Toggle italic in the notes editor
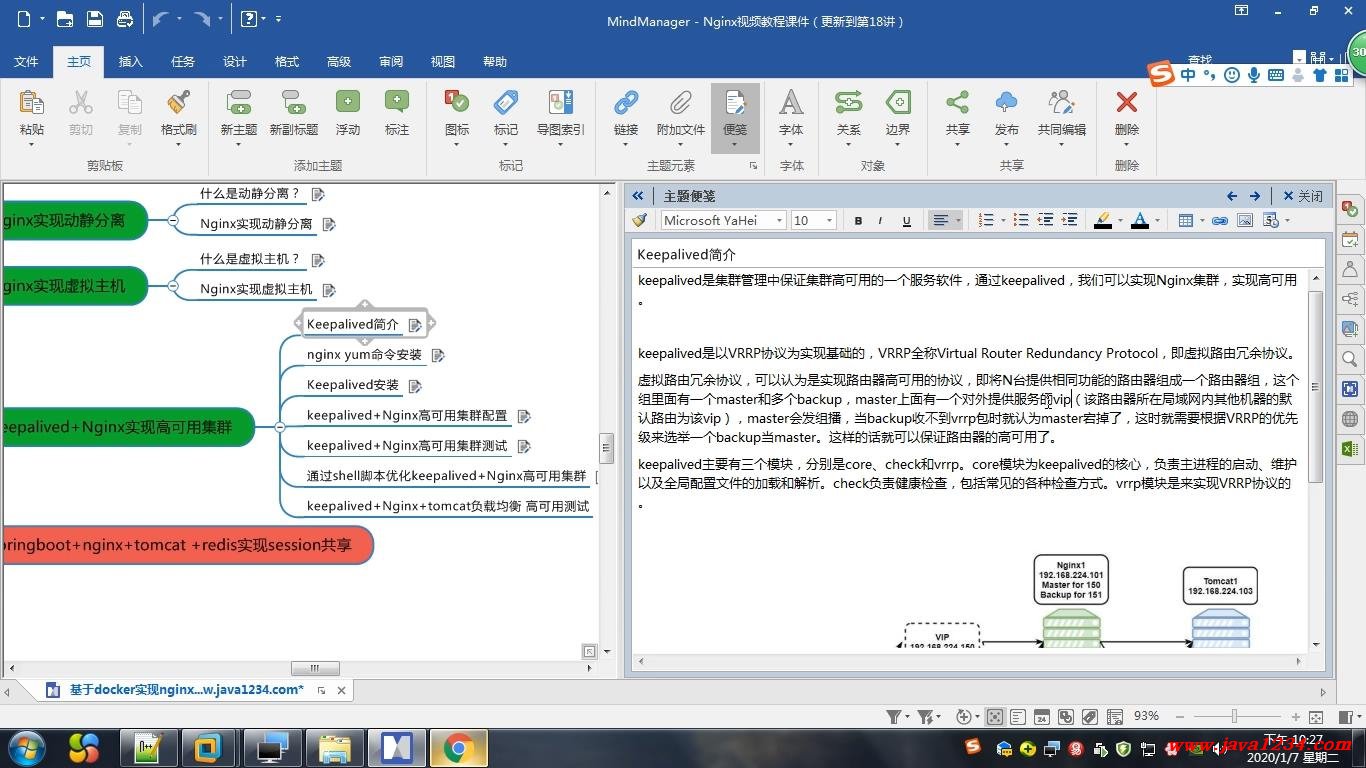 coord(880,221)
